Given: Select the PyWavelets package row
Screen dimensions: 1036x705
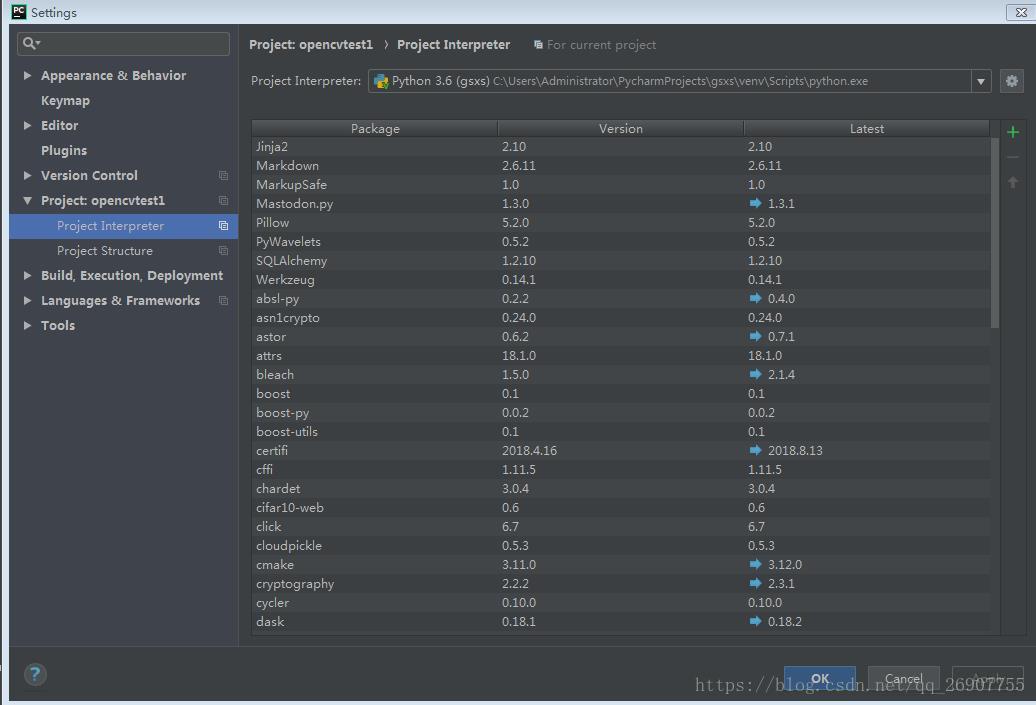Looking at the screenshot, I should pos(620,241).
